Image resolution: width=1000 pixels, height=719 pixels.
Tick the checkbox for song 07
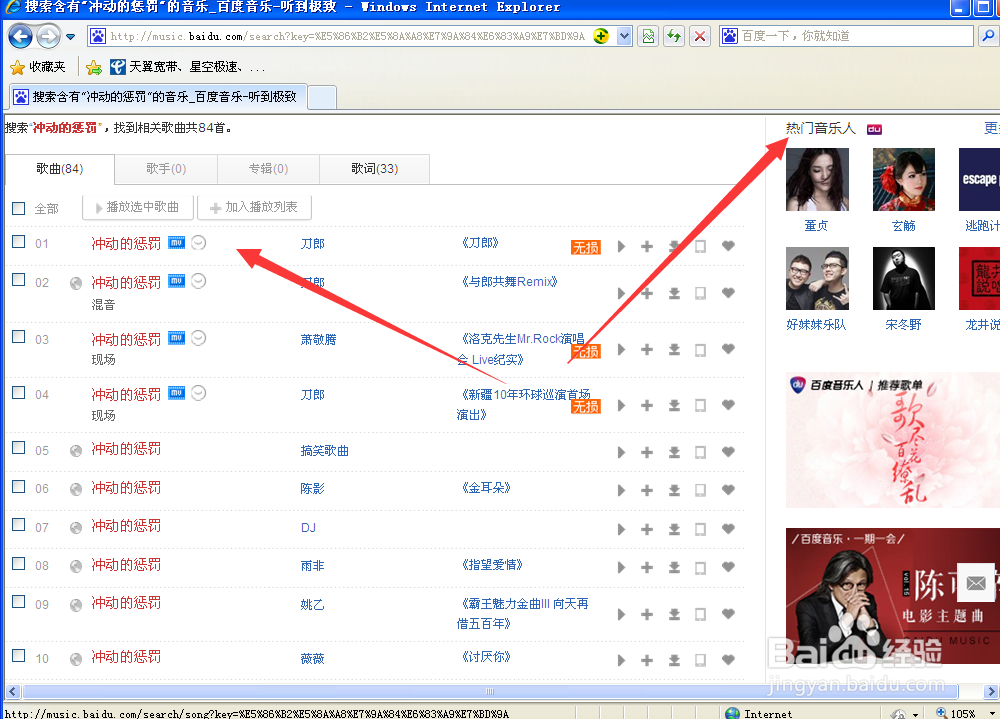18,525
